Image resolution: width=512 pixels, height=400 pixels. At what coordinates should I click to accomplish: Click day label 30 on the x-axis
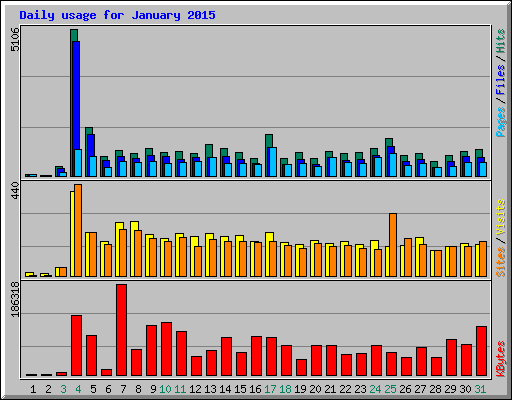pyautogui.click(x=465, y=389)
